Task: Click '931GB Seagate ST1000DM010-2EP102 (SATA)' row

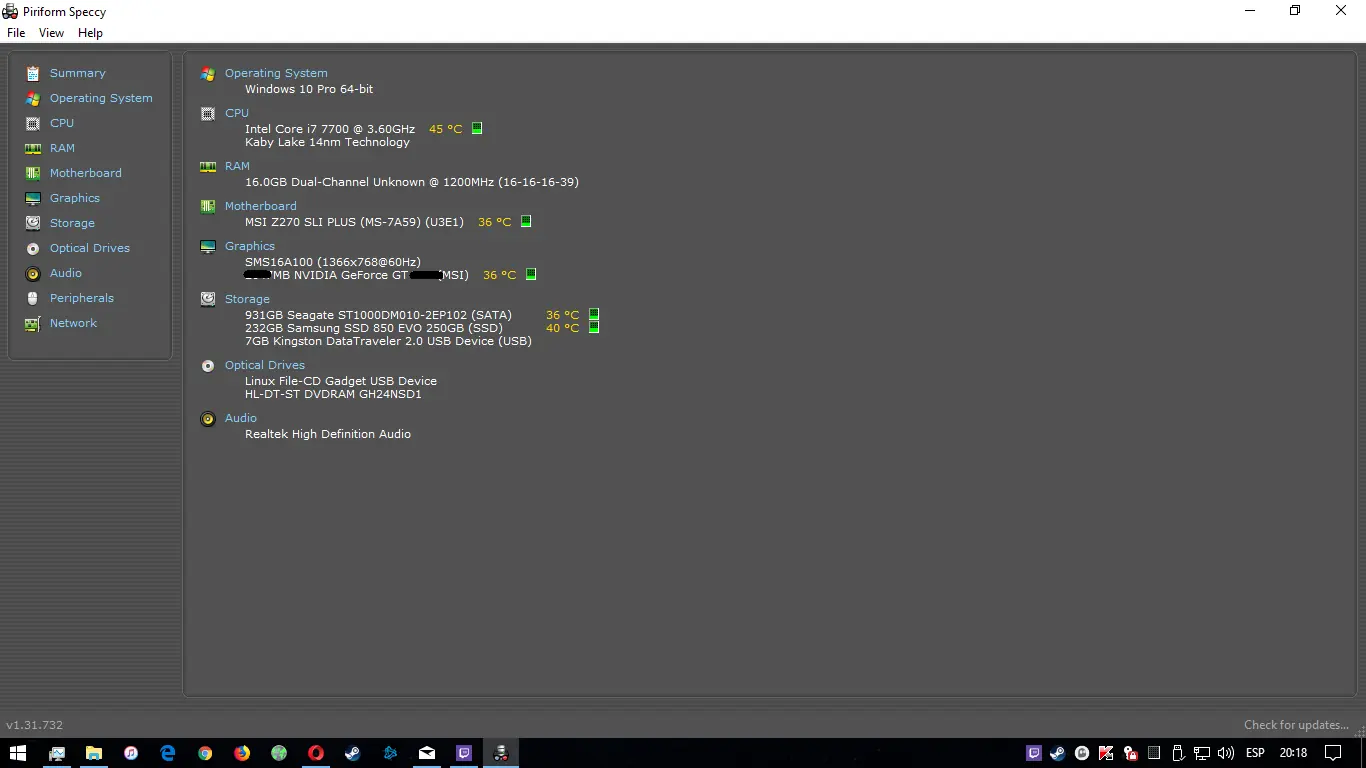Action: pos(378,315)
